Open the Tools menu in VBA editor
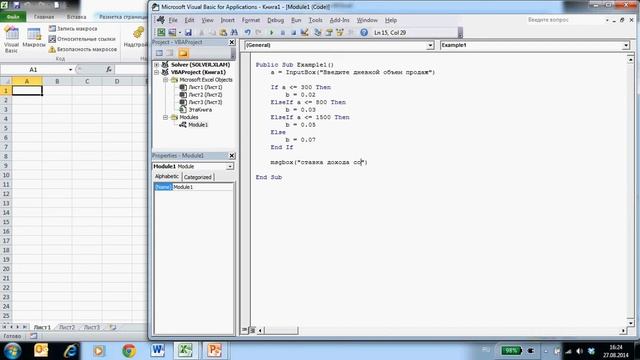 click(315, 20)
